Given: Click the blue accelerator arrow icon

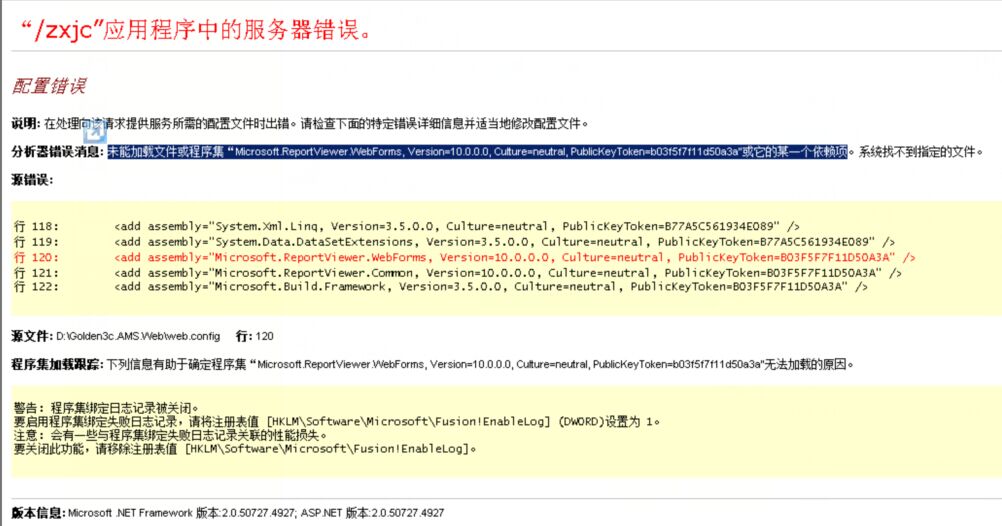Looking at the screenshot, I should (x=94, y=132).
